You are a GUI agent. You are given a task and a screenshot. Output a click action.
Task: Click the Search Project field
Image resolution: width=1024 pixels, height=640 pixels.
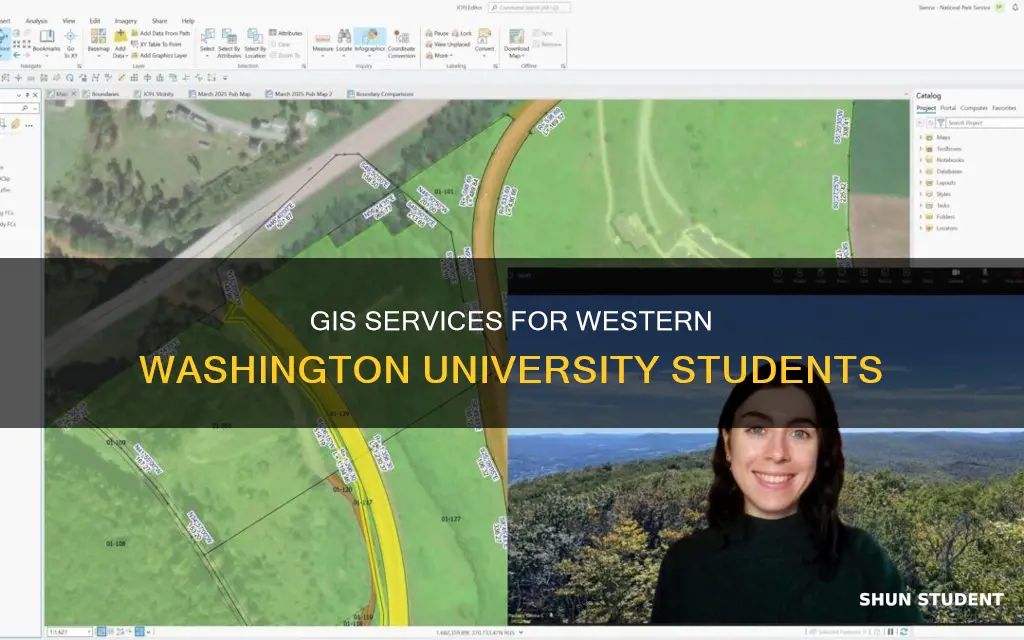(x=985, y=123)
